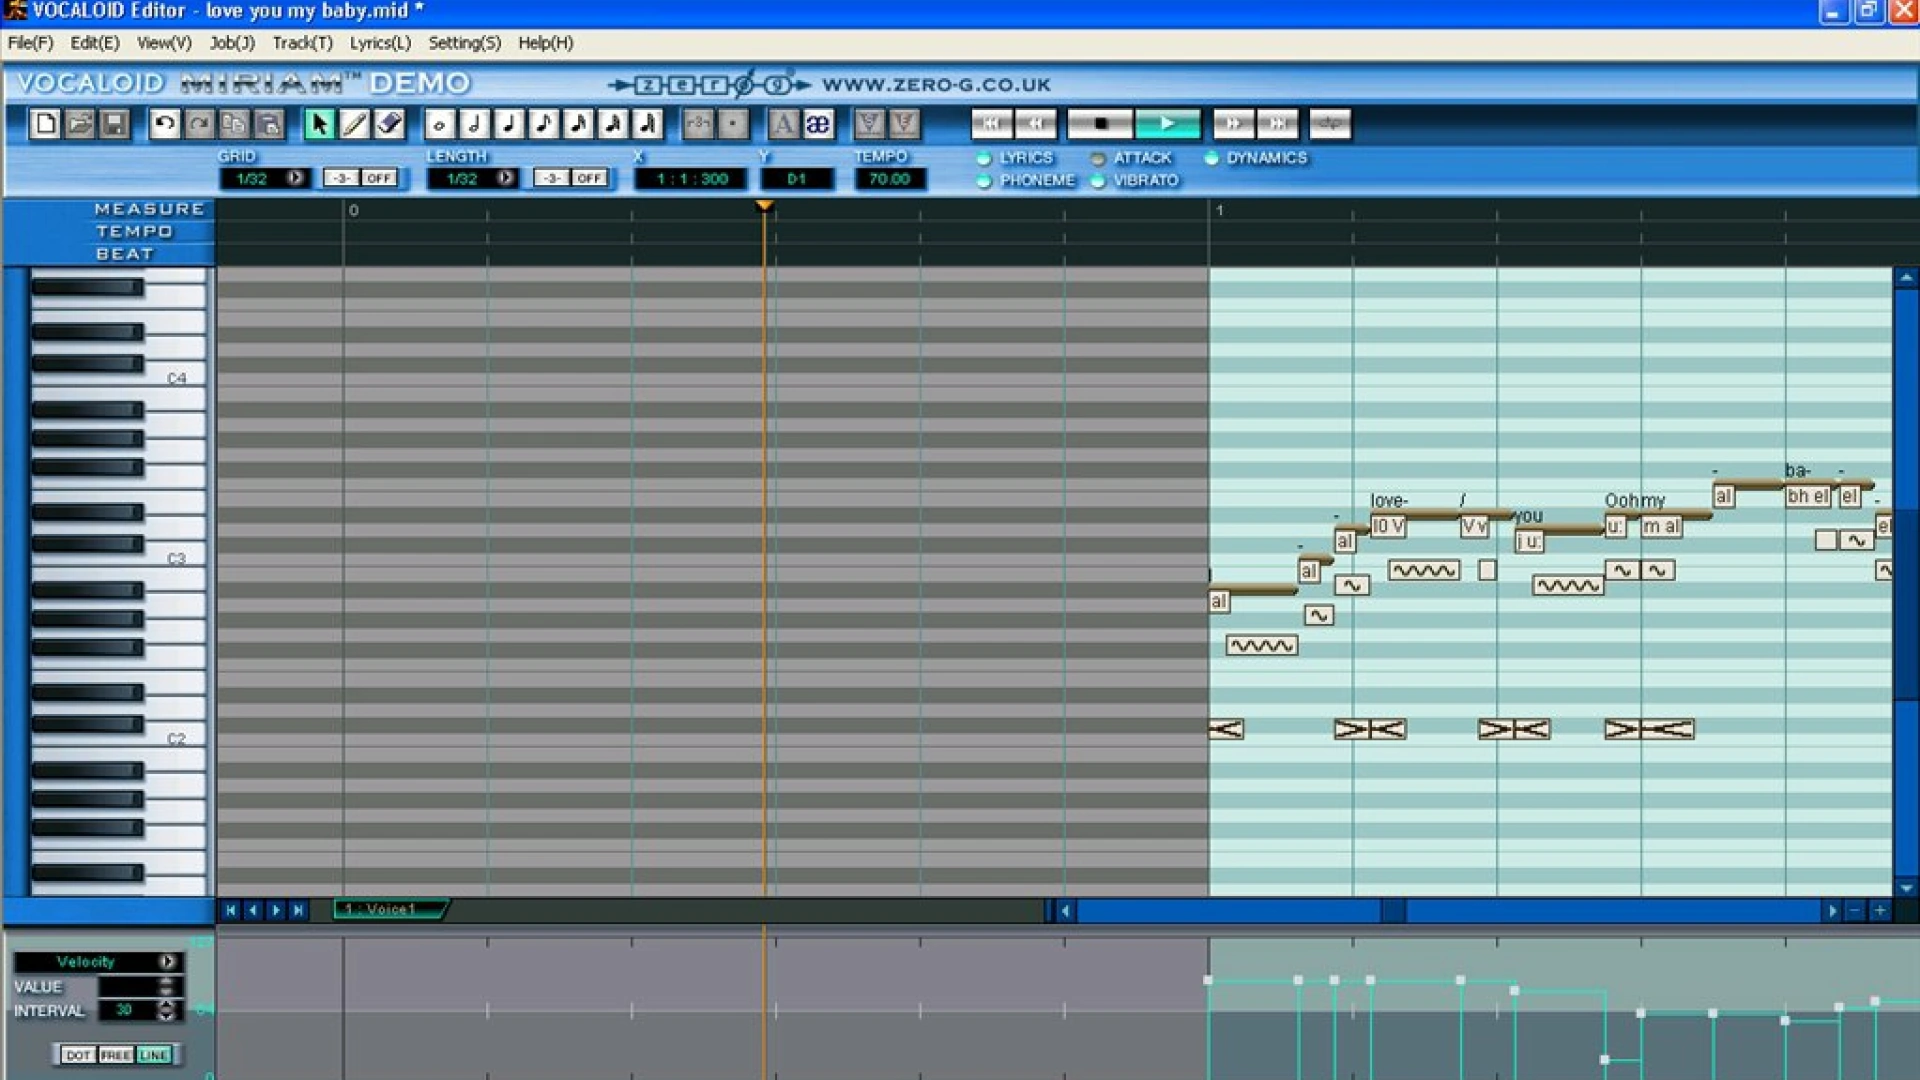The image size is (1920, 1080).
Task: Toggle the ATTACK display indicator
Action: coord(1098,158)
